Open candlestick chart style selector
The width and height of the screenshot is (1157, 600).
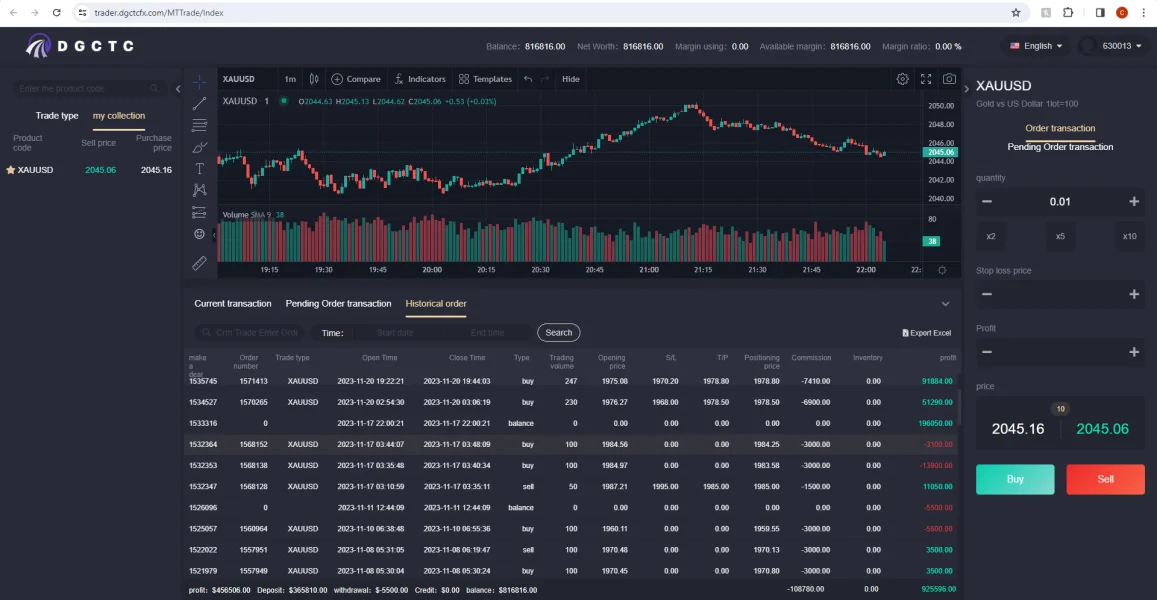point(314,79)
